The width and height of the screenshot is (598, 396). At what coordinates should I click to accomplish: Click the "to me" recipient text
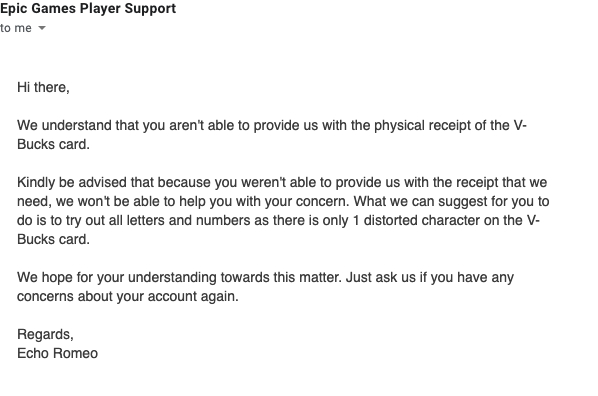tap(16, 28)
